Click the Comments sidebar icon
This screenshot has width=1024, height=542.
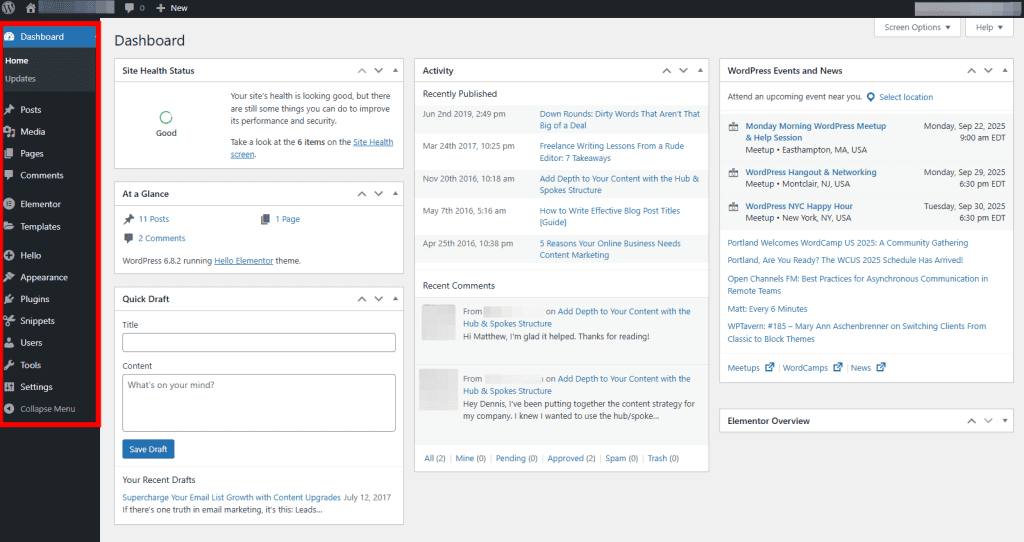pyautogui.click(x=9, y=175)
